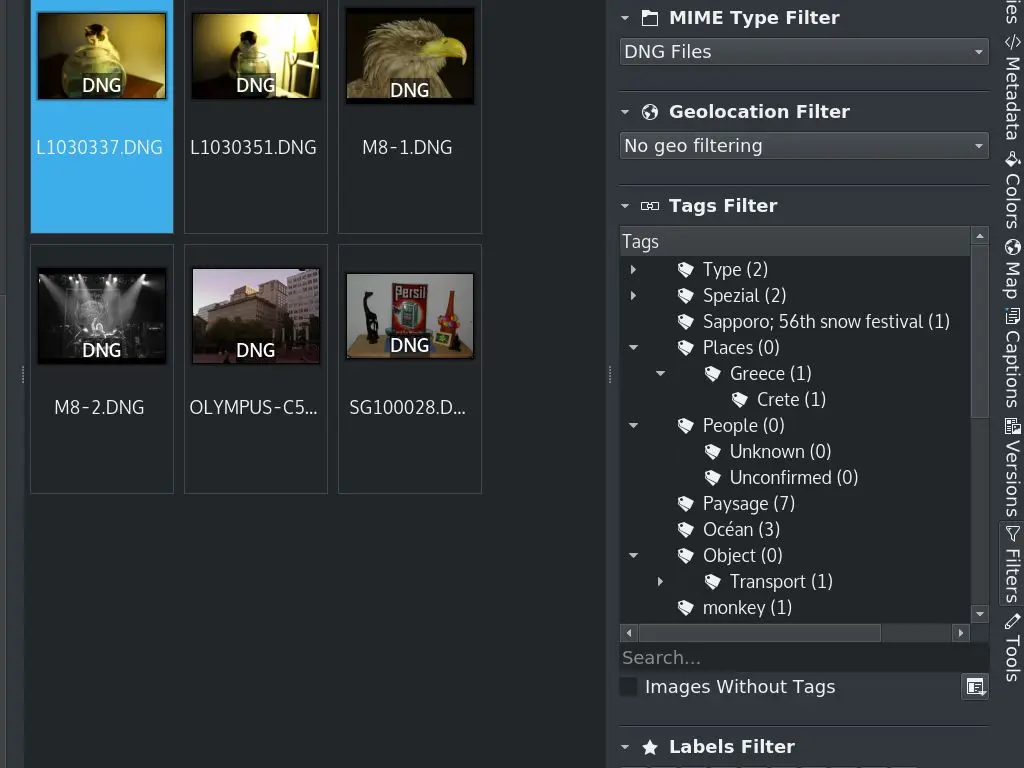Open the No geo filtering dropdown

coord(803,145)
